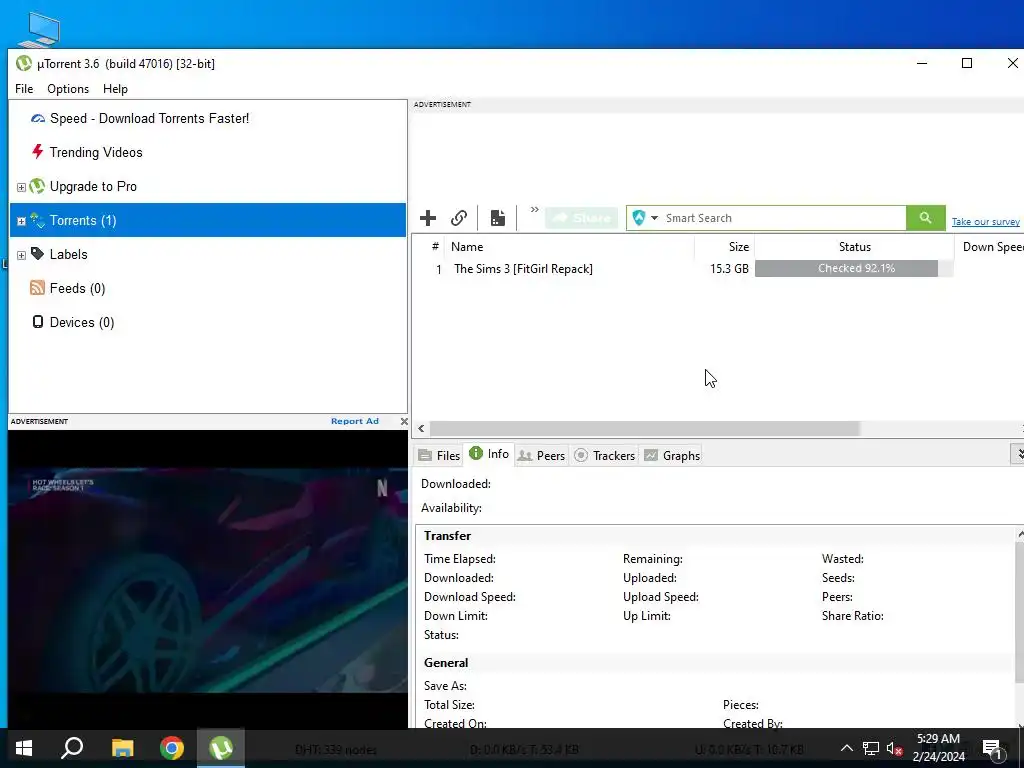1024x768 pixels.
Task: Click the Report Ad link
Action: [x=355, y=421]
